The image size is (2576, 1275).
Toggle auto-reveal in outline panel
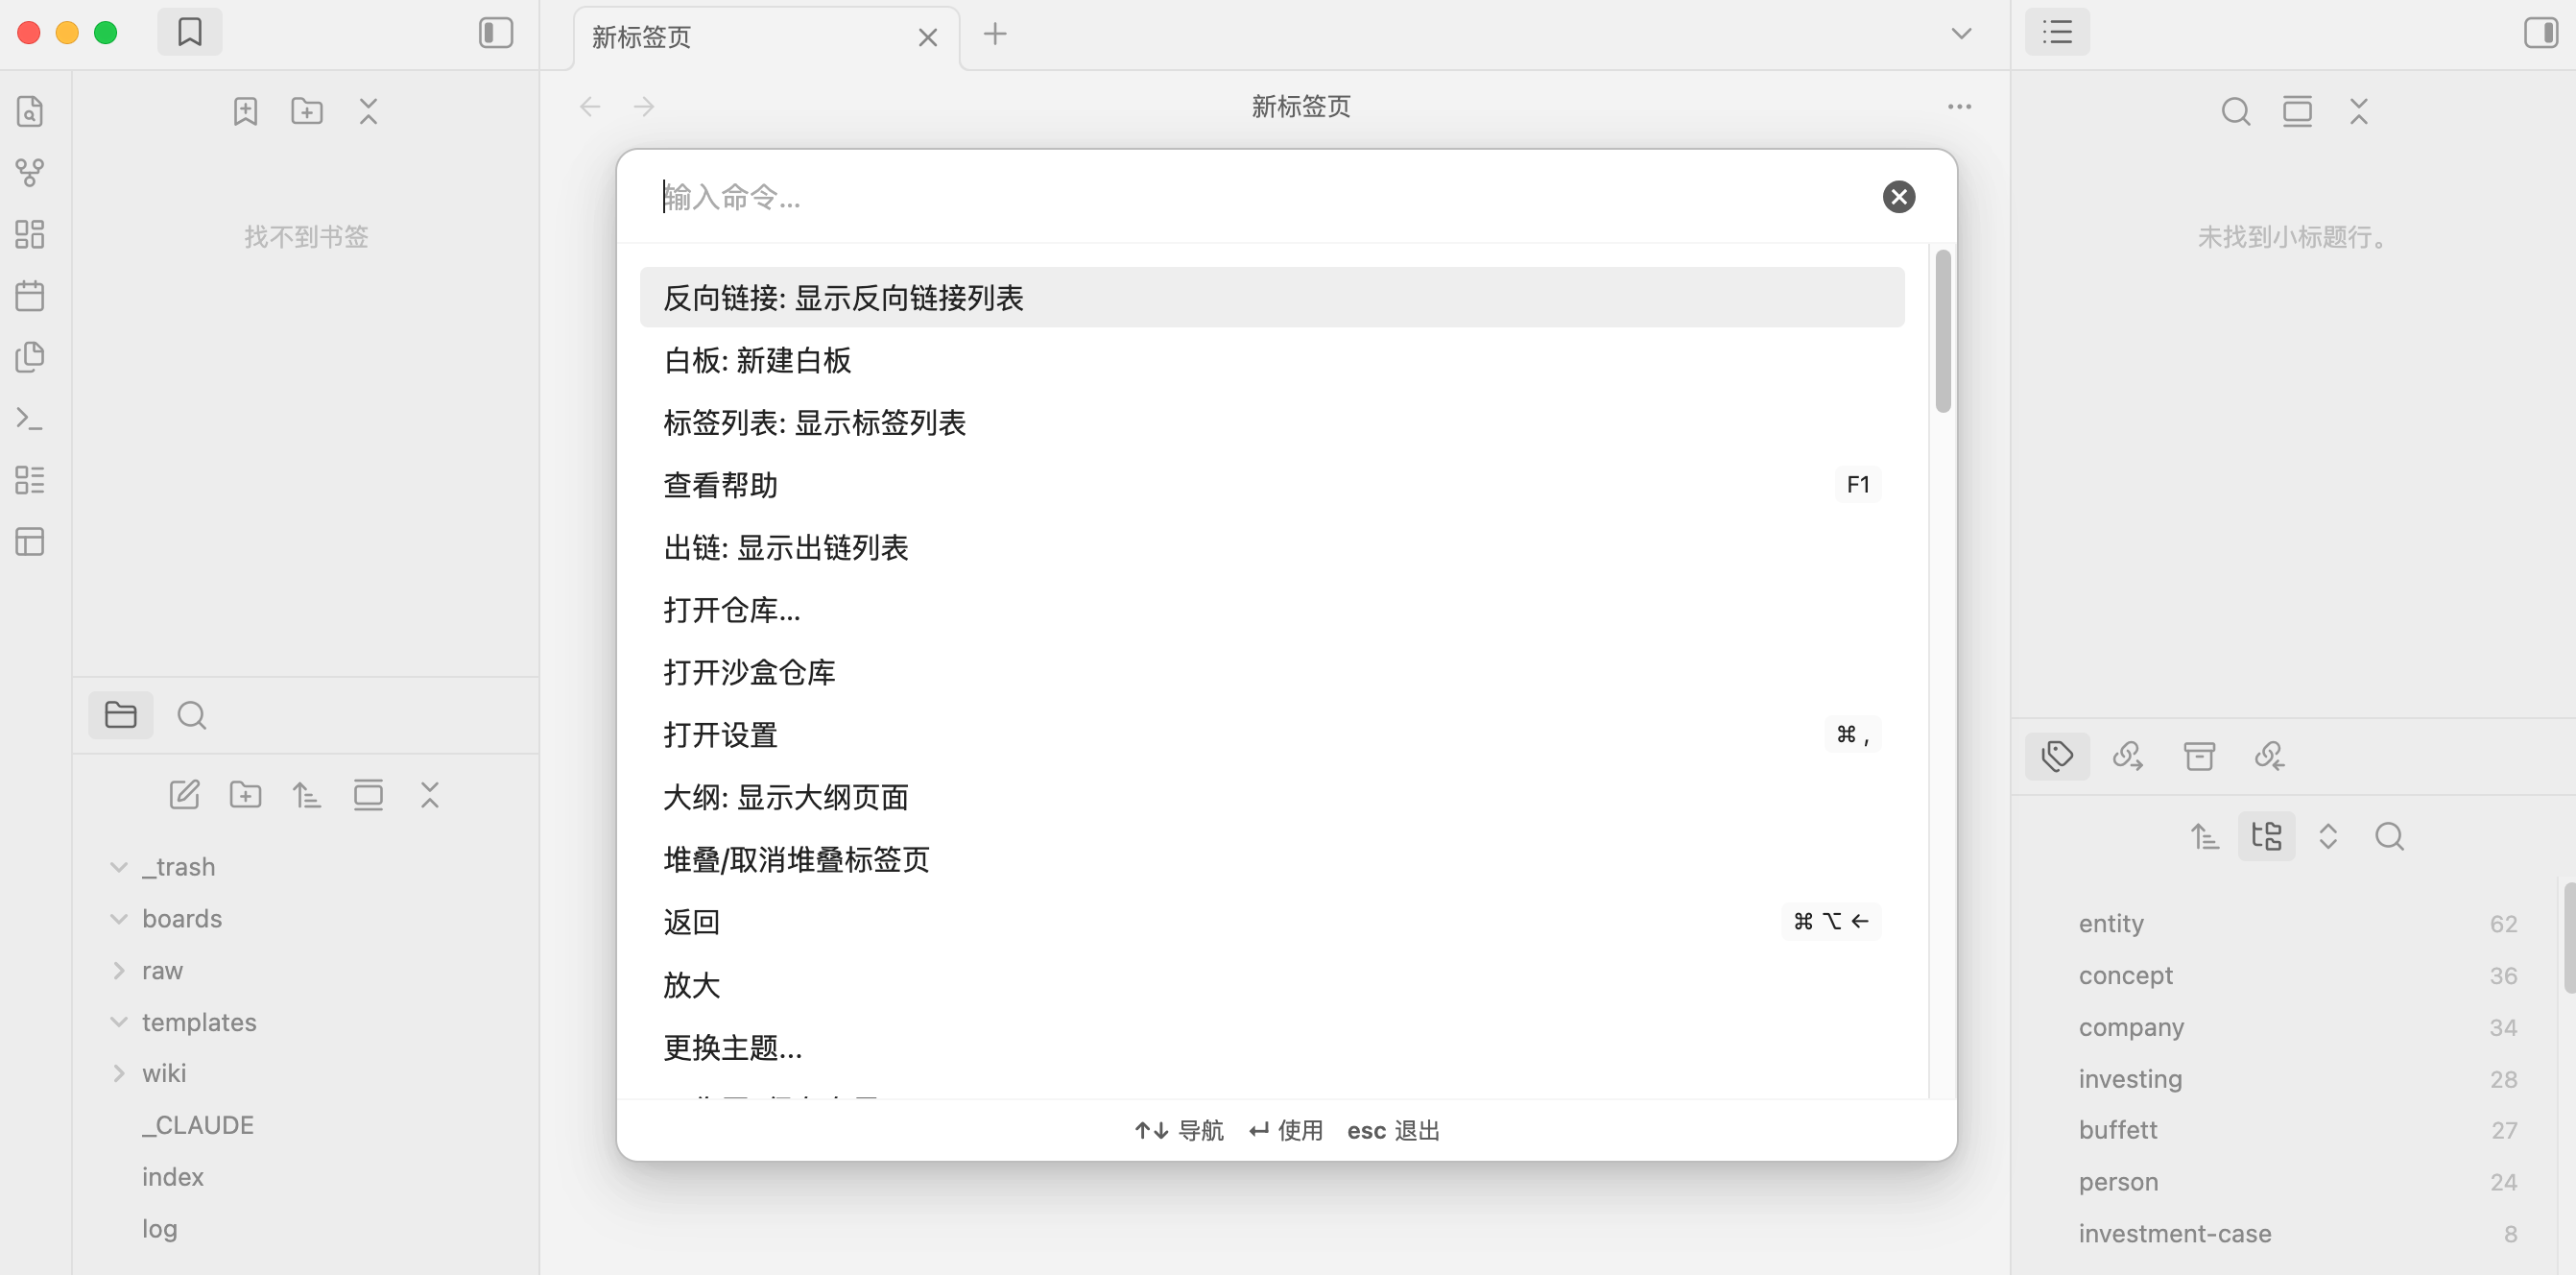pyautogui.click(x=2297, y=111)
